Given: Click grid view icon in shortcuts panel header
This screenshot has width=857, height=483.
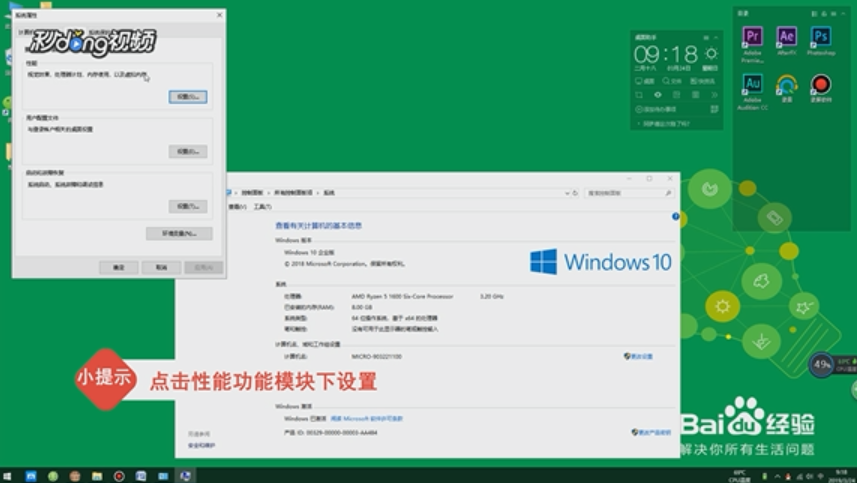Looking at the screenshot, I should [814, 14].
